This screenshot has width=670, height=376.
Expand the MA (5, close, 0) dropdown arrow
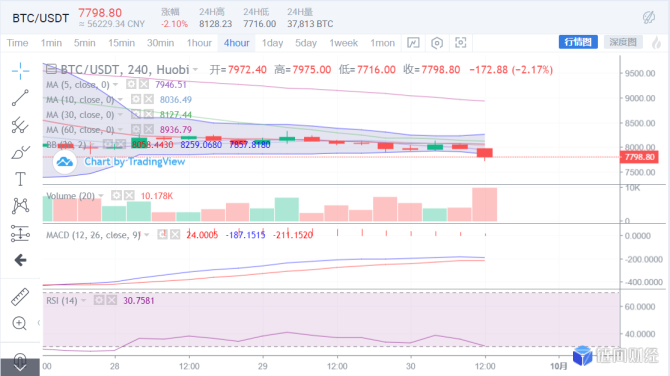(x=115, y=85)
